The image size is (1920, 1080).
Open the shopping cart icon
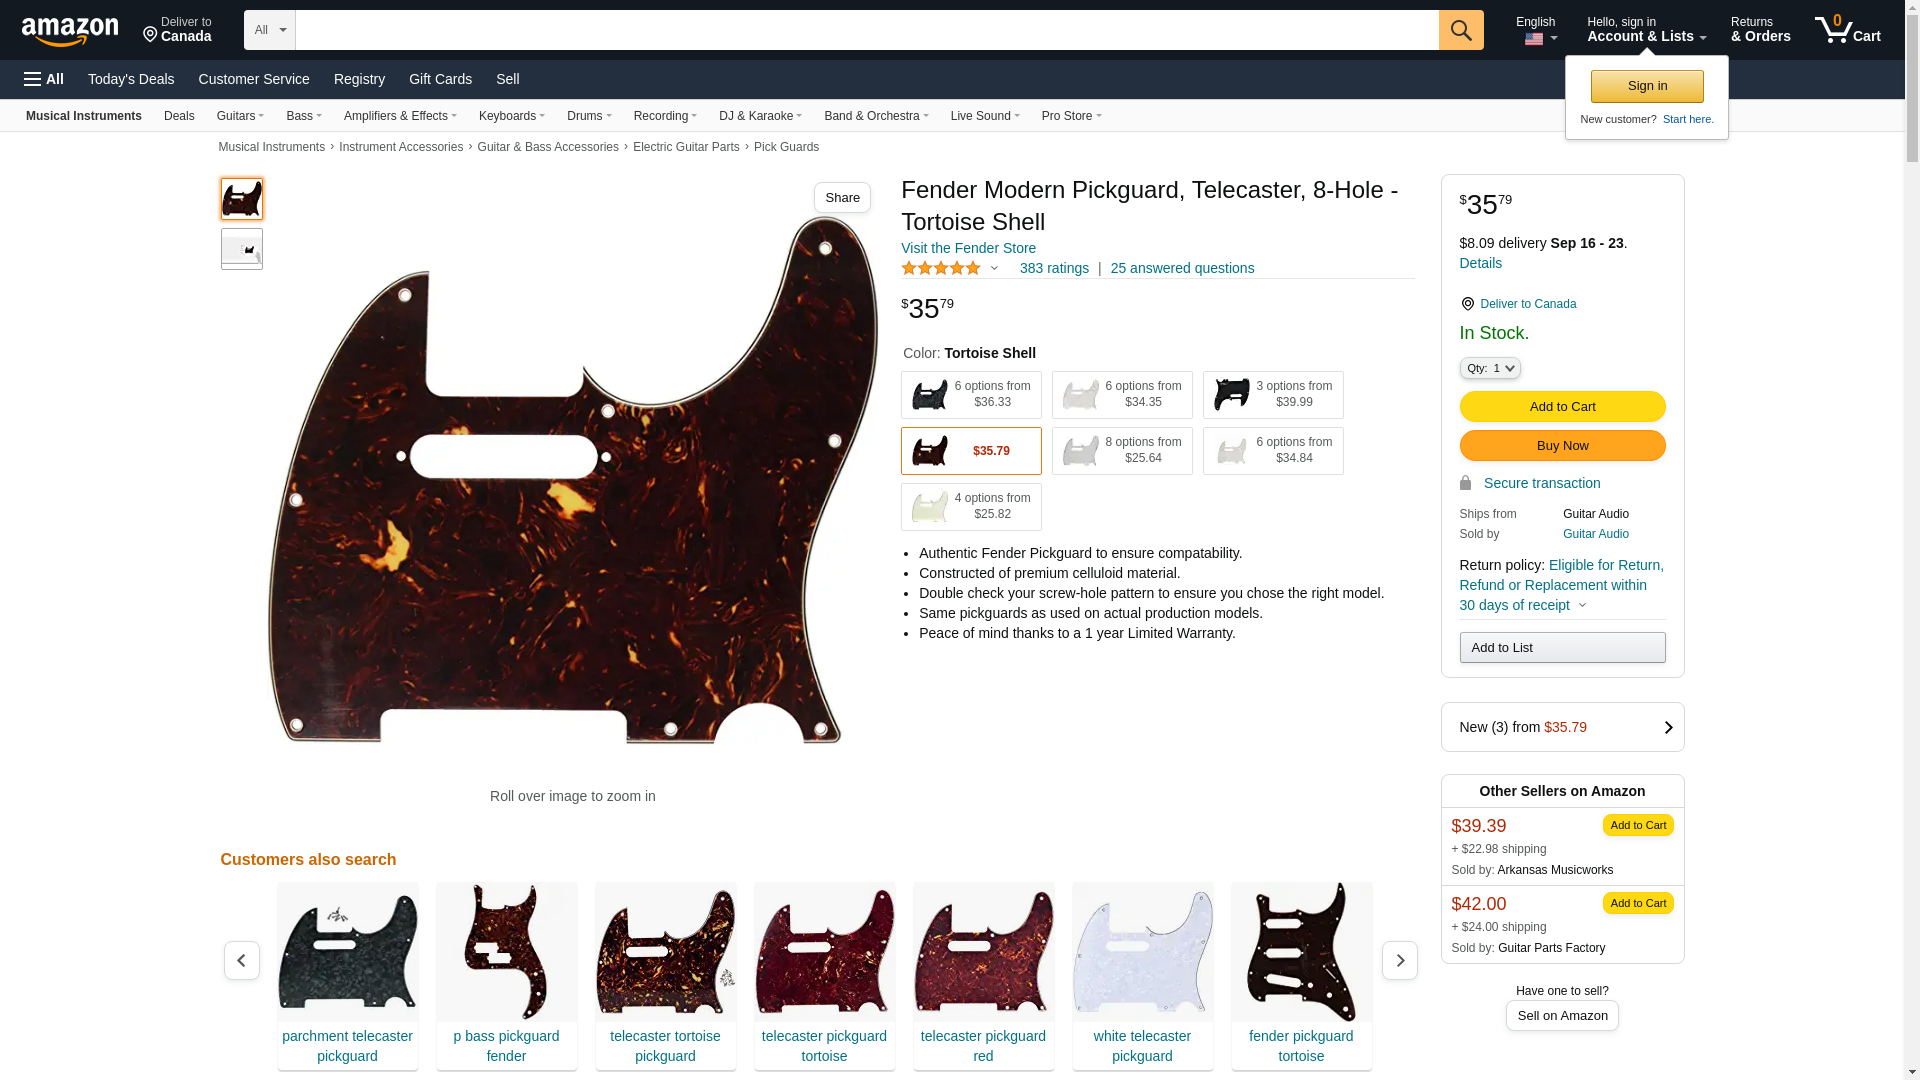tap(1847, 30)
